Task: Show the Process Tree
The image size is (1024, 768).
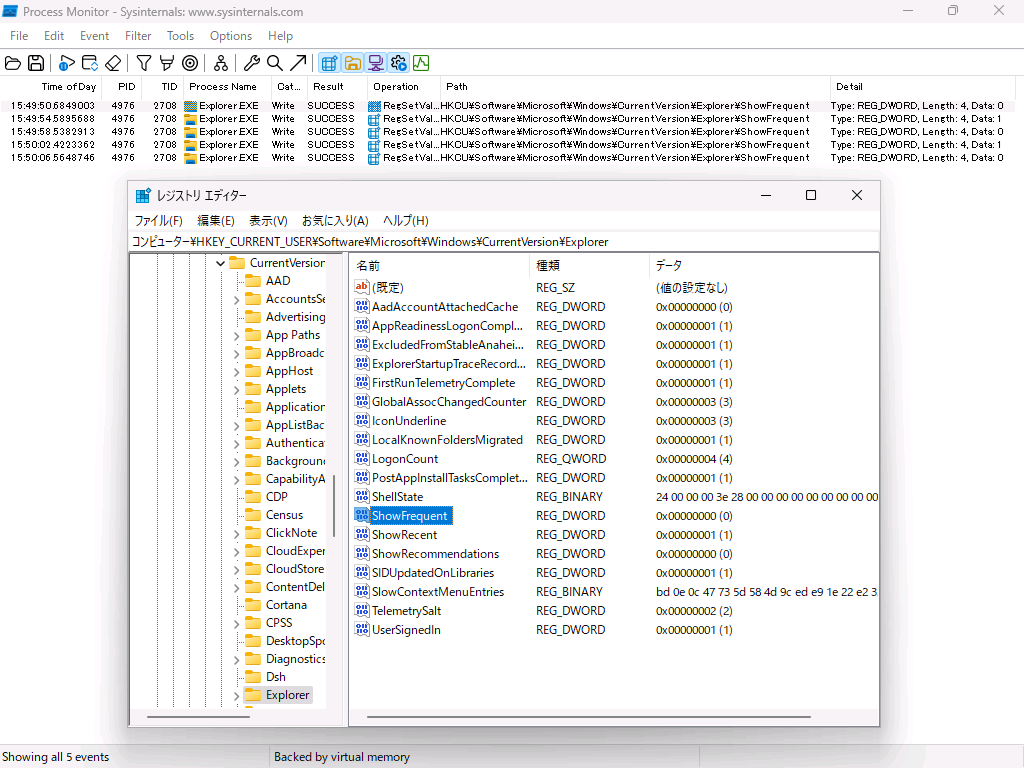Action: coord(221,62)
